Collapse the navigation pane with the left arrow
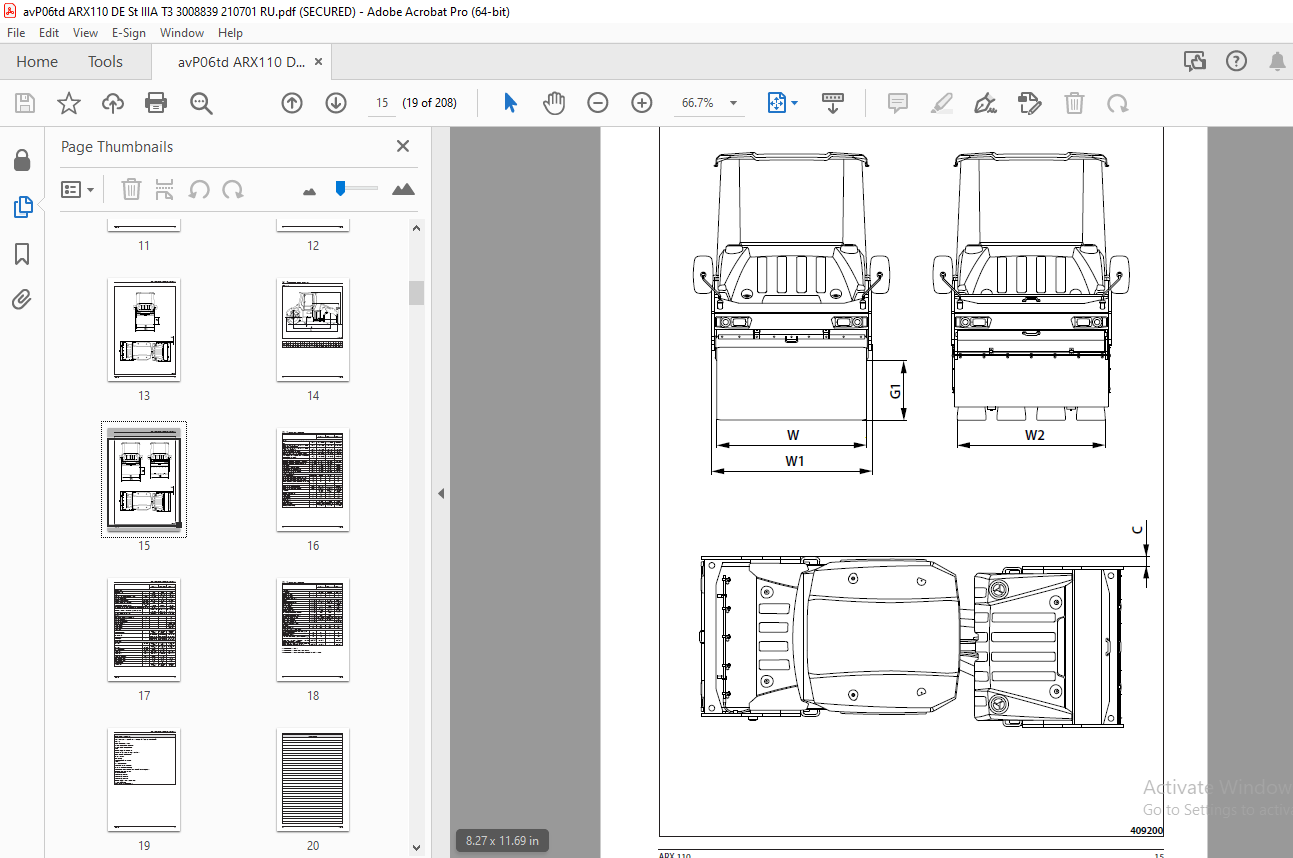1293x858 pixels. tap(441, 493)
